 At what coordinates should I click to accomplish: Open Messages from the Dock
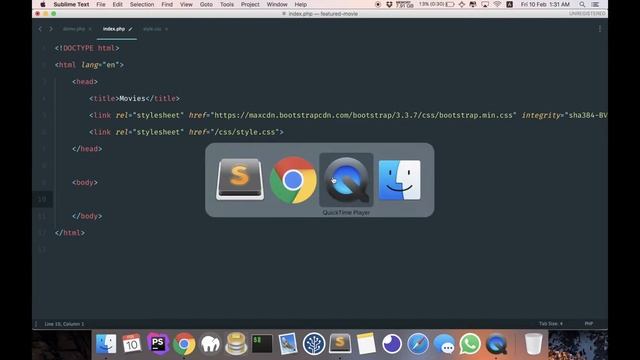[x=444, y=344]
